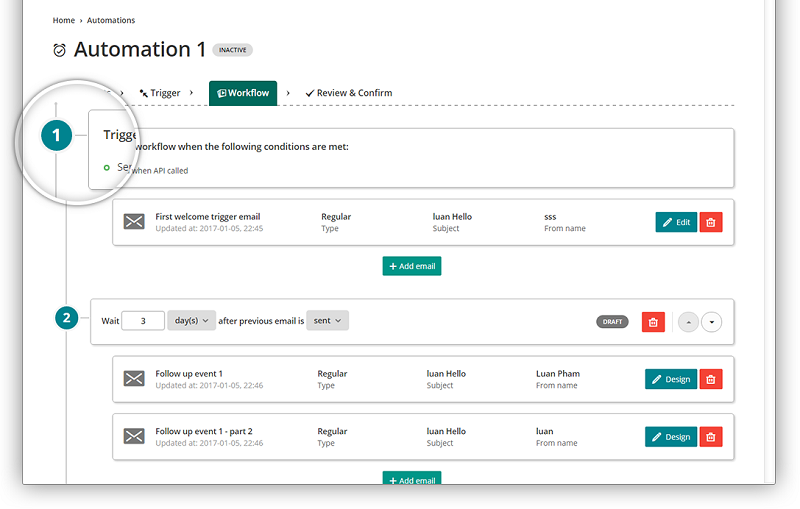800x509 pixels.
Task: Click Add email under the first welcome email
Action: (x=411, y=266)
